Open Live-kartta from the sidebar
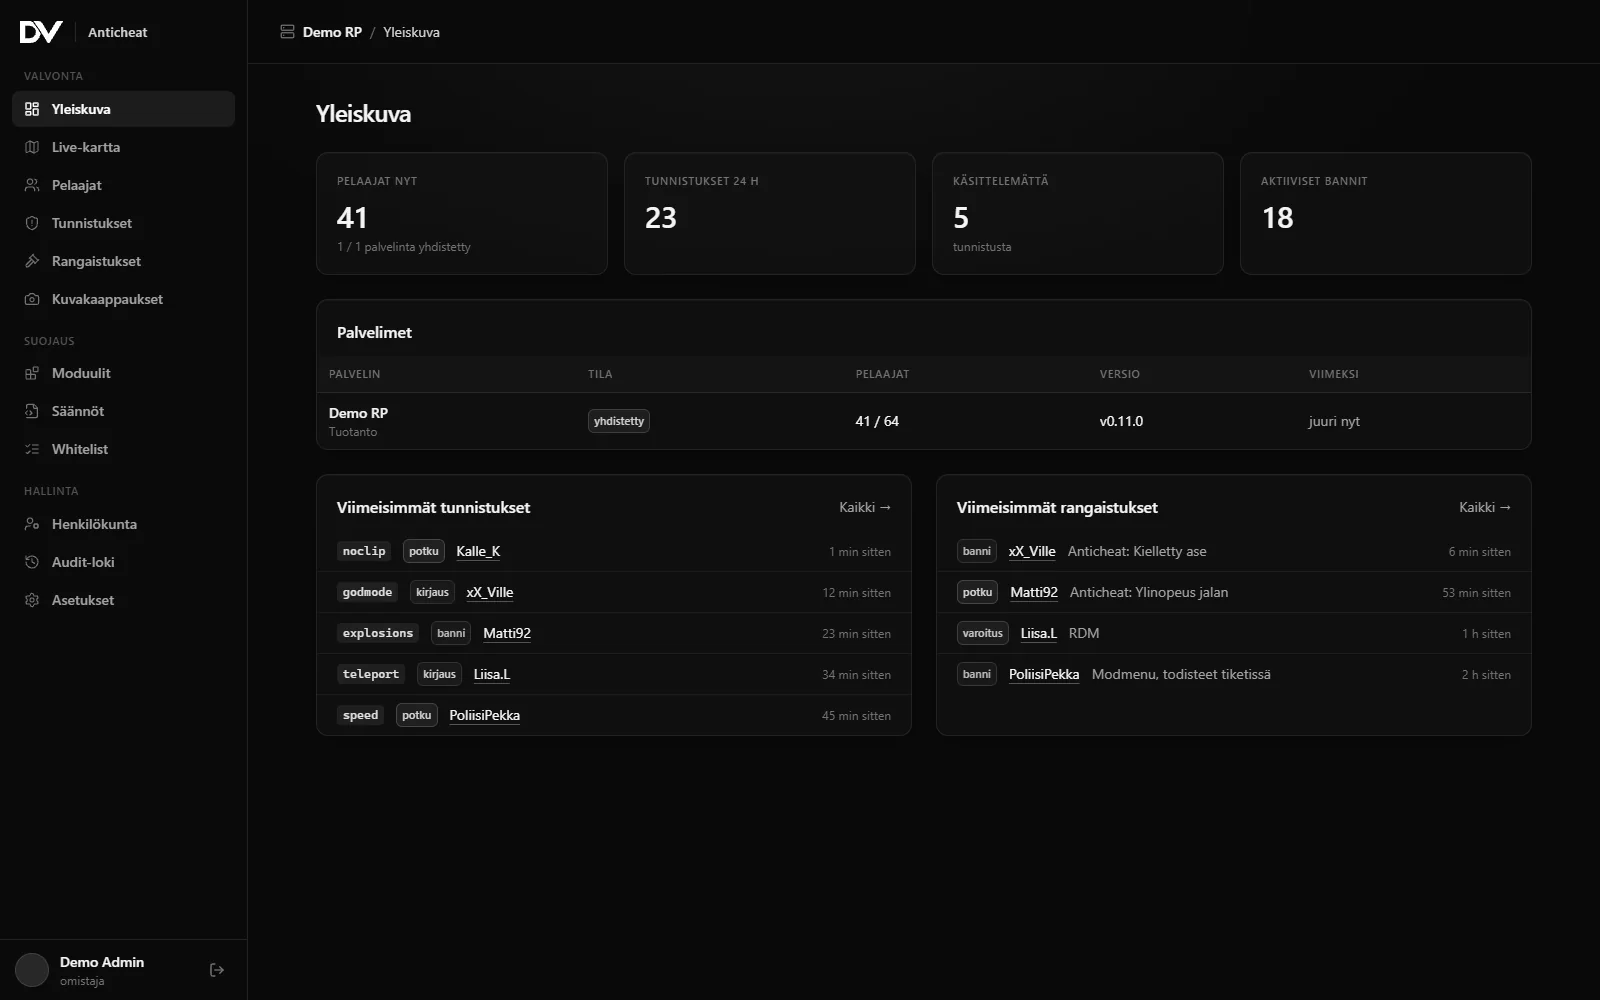 (x=123, y=147)
